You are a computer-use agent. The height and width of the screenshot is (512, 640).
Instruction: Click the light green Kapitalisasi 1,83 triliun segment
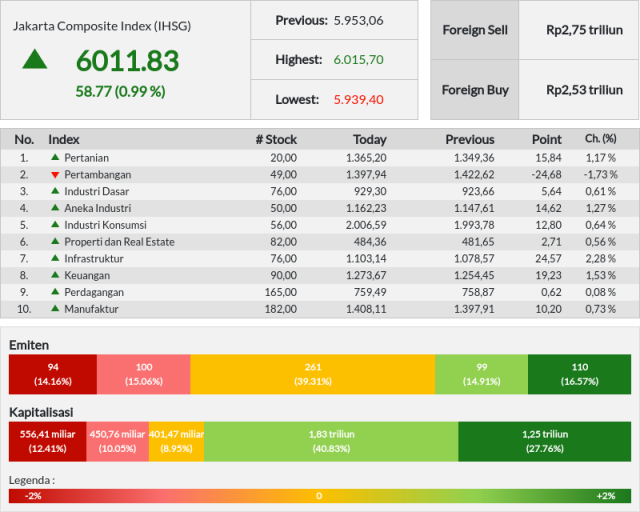tap(331, 441)
